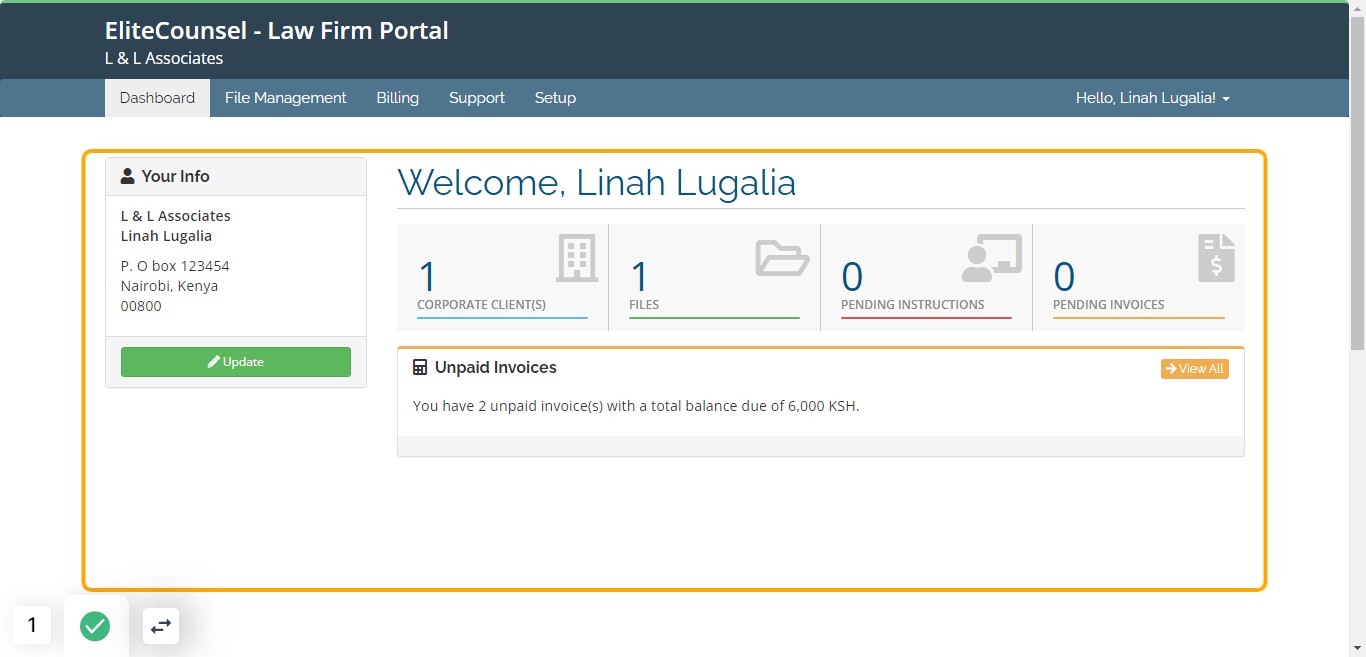The width and height of the screenshot is (1366, 657).
Task: Click the user icon beside Your Info
Action: pyautogui.click(x=127, y=176)
